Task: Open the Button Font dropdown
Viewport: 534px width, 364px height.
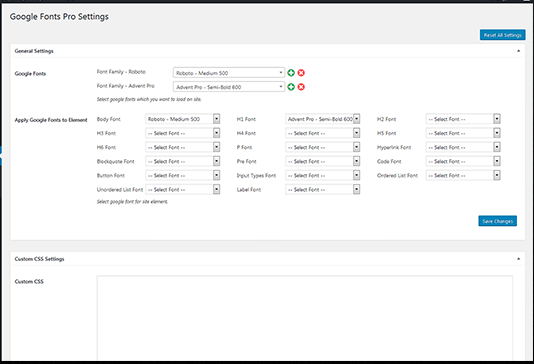Action: point(183,175)
